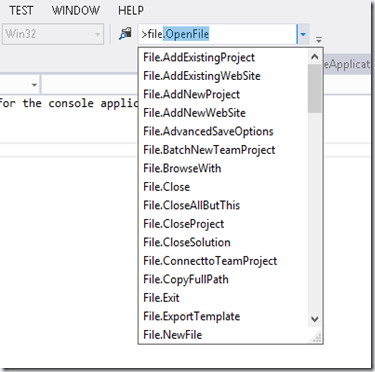Screen dimensions: 375x372
Task: Open the editor navigation dropdown arrow
Action: [x=34, y=85]
